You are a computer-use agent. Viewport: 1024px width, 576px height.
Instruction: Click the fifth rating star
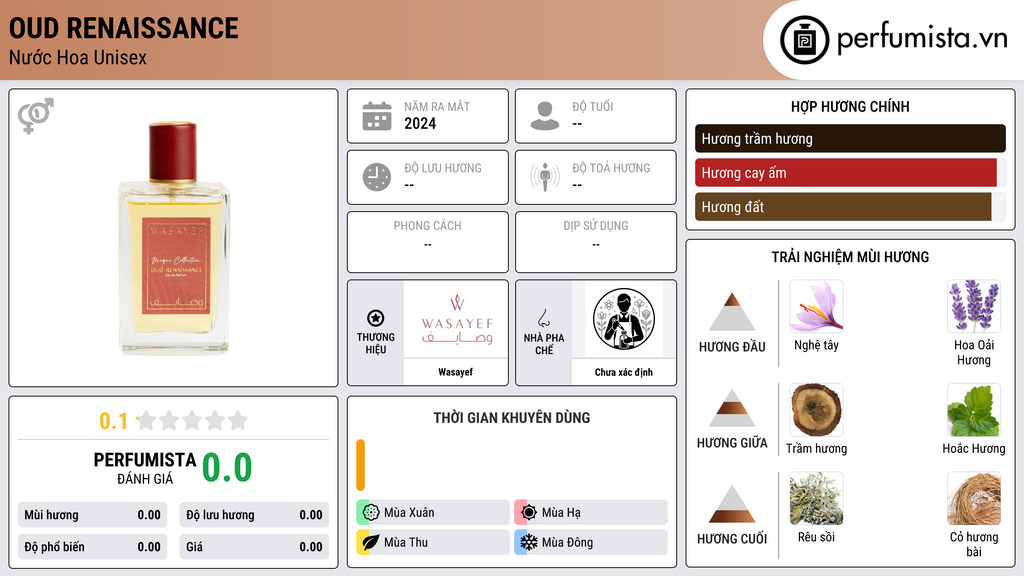pyautogui.click(x=238, y=420)
